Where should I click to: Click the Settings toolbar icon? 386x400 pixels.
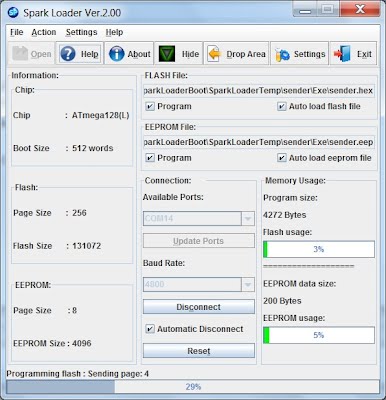tap(283, 54)
